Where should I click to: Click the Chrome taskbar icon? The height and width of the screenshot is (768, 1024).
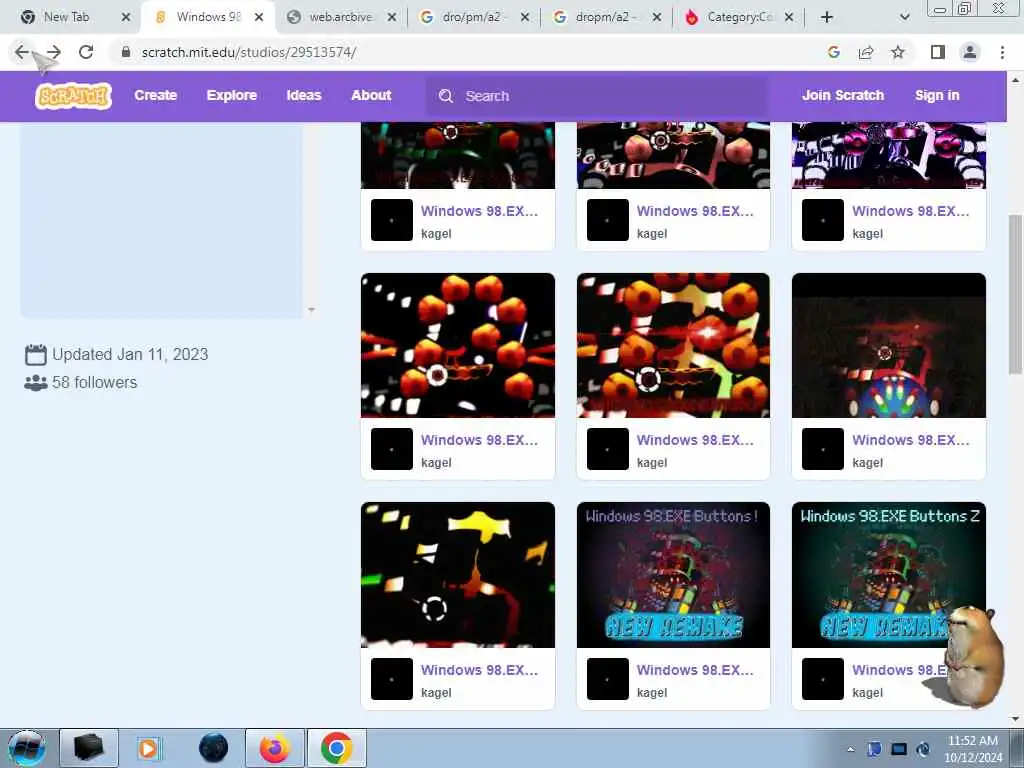coord(336,748)
